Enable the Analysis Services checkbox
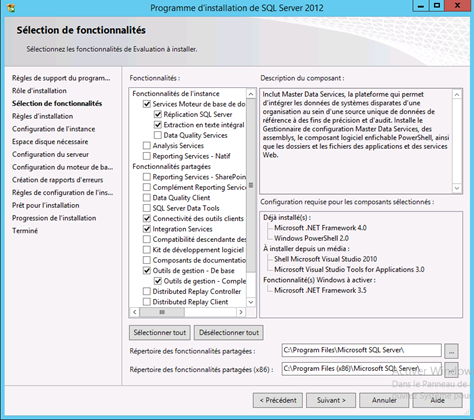The width and height of the screenshot is (474, 420). tap(147, 146)
